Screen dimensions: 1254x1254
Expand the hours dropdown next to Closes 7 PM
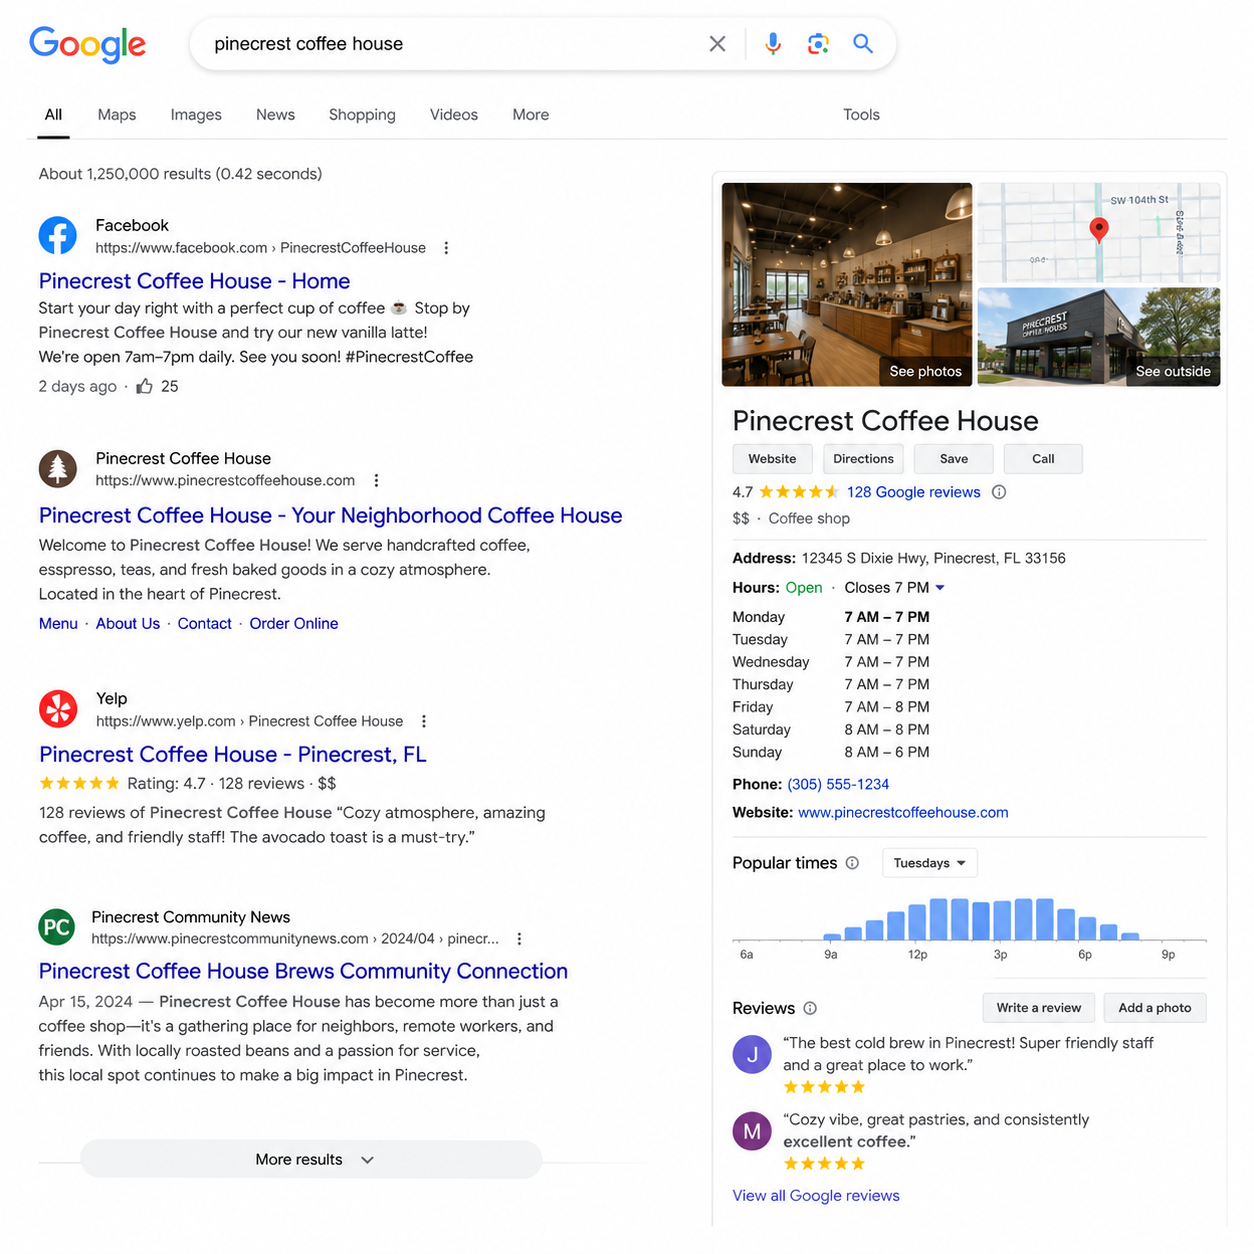coord(940,588)
